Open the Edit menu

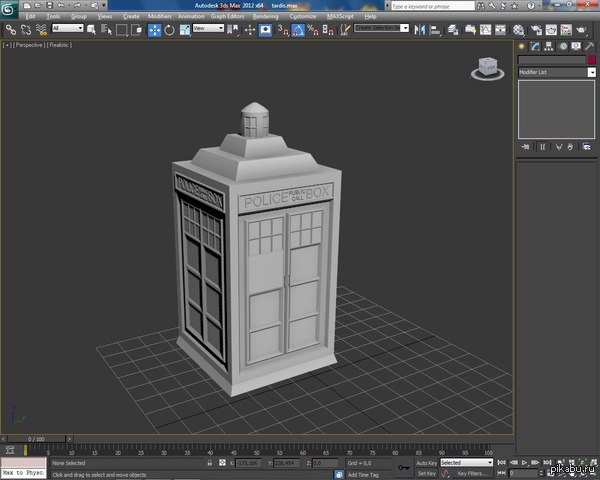click(x=30, y=16)
